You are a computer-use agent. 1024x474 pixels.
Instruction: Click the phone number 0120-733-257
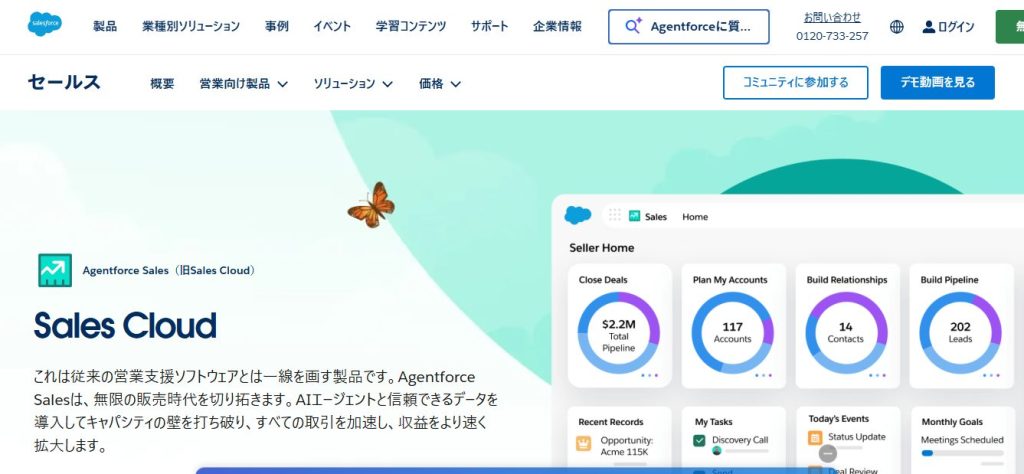832,36
